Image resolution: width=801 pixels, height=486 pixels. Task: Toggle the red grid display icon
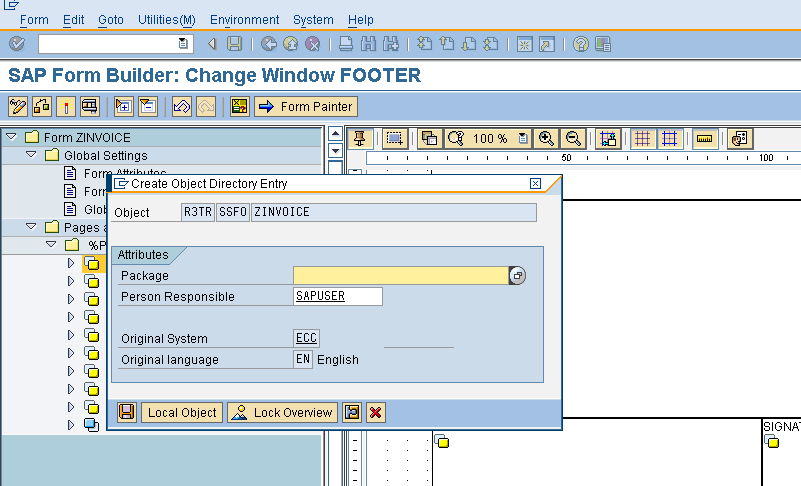(643, 138)
